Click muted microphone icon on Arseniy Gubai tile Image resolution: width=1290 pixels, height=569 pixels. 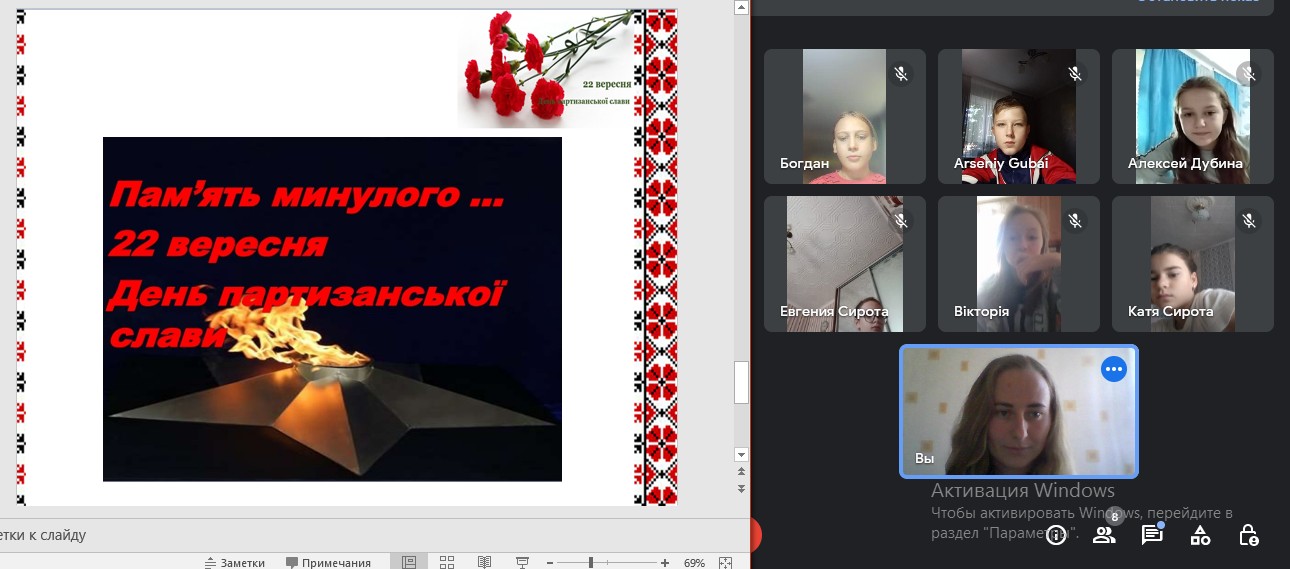[x=1075, y=74]
